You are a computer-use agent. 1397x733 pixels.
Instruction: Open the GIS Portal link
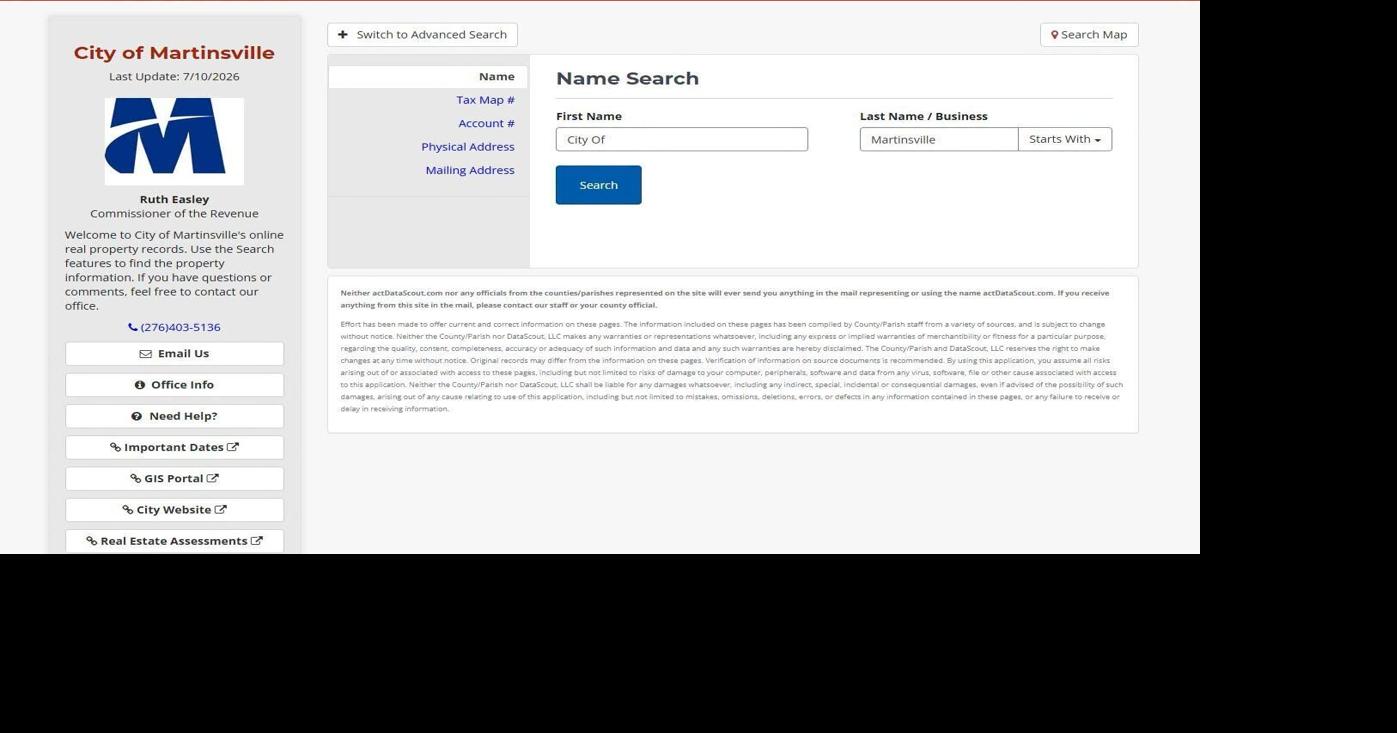[x=174, y=479]
